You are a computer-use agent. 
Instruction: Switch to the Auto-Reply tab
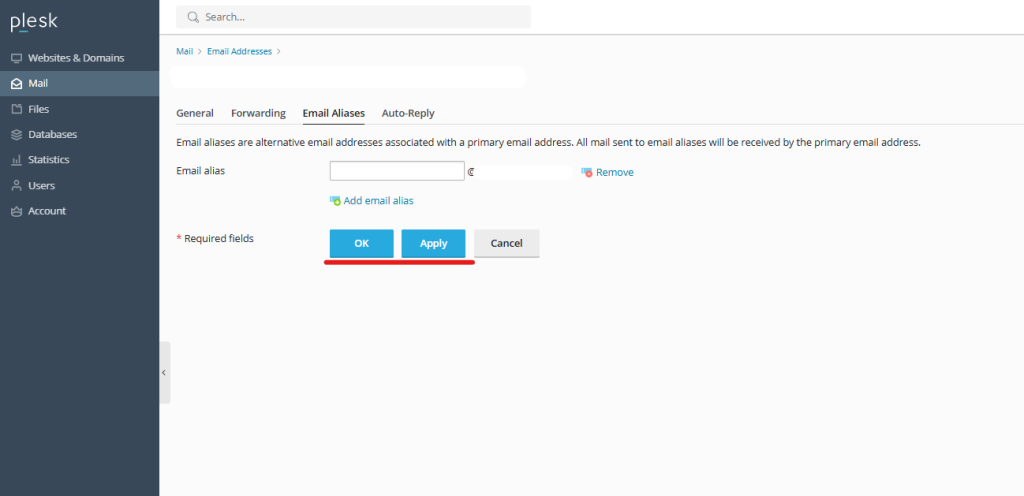[x=408, y=113]
